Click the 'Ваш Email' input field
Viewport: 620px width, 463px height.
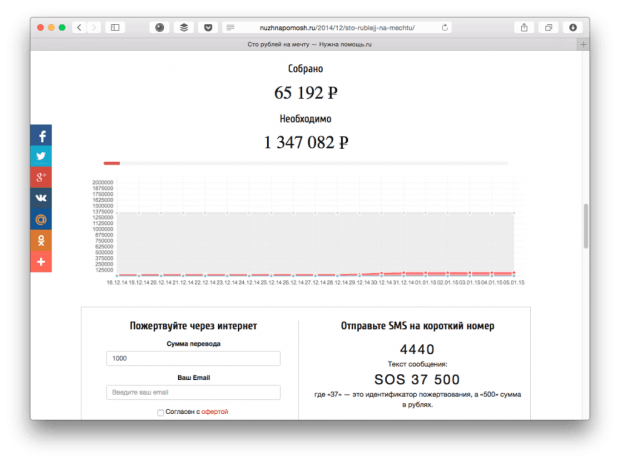[193, 392]
